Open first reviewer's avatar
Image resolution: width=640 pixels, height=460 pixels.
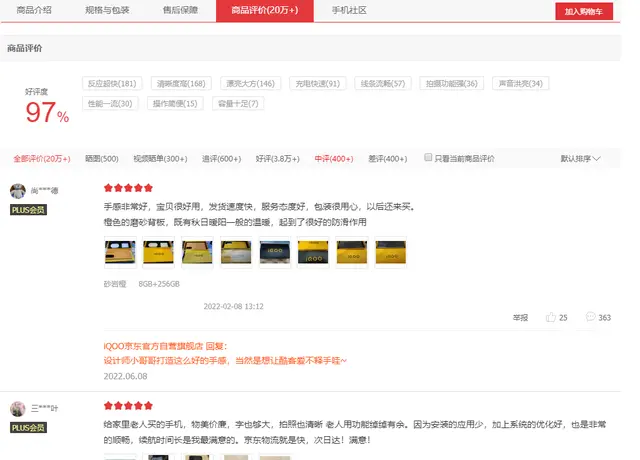point(18,191)
